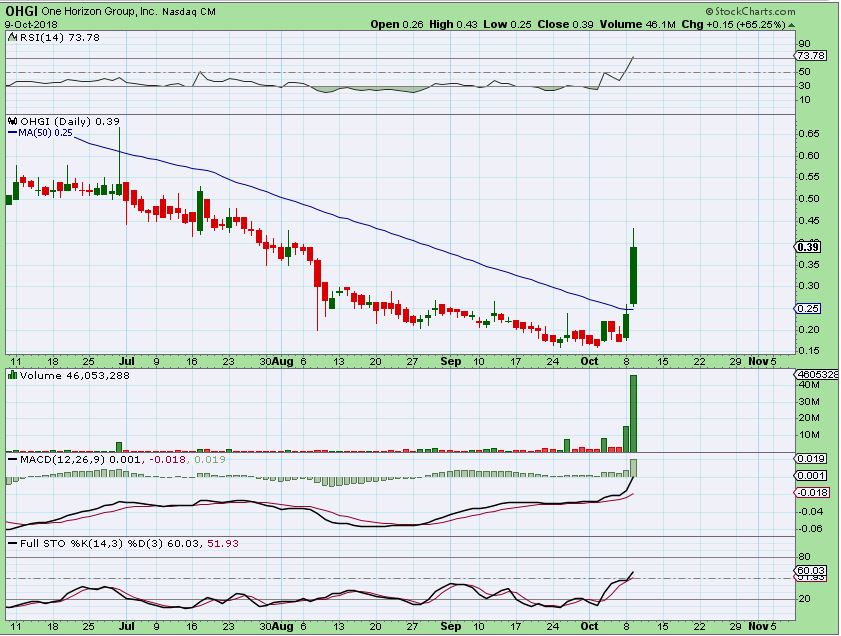
Task: Click the OHGI ticker symbol title
Action: pos(21,11)
